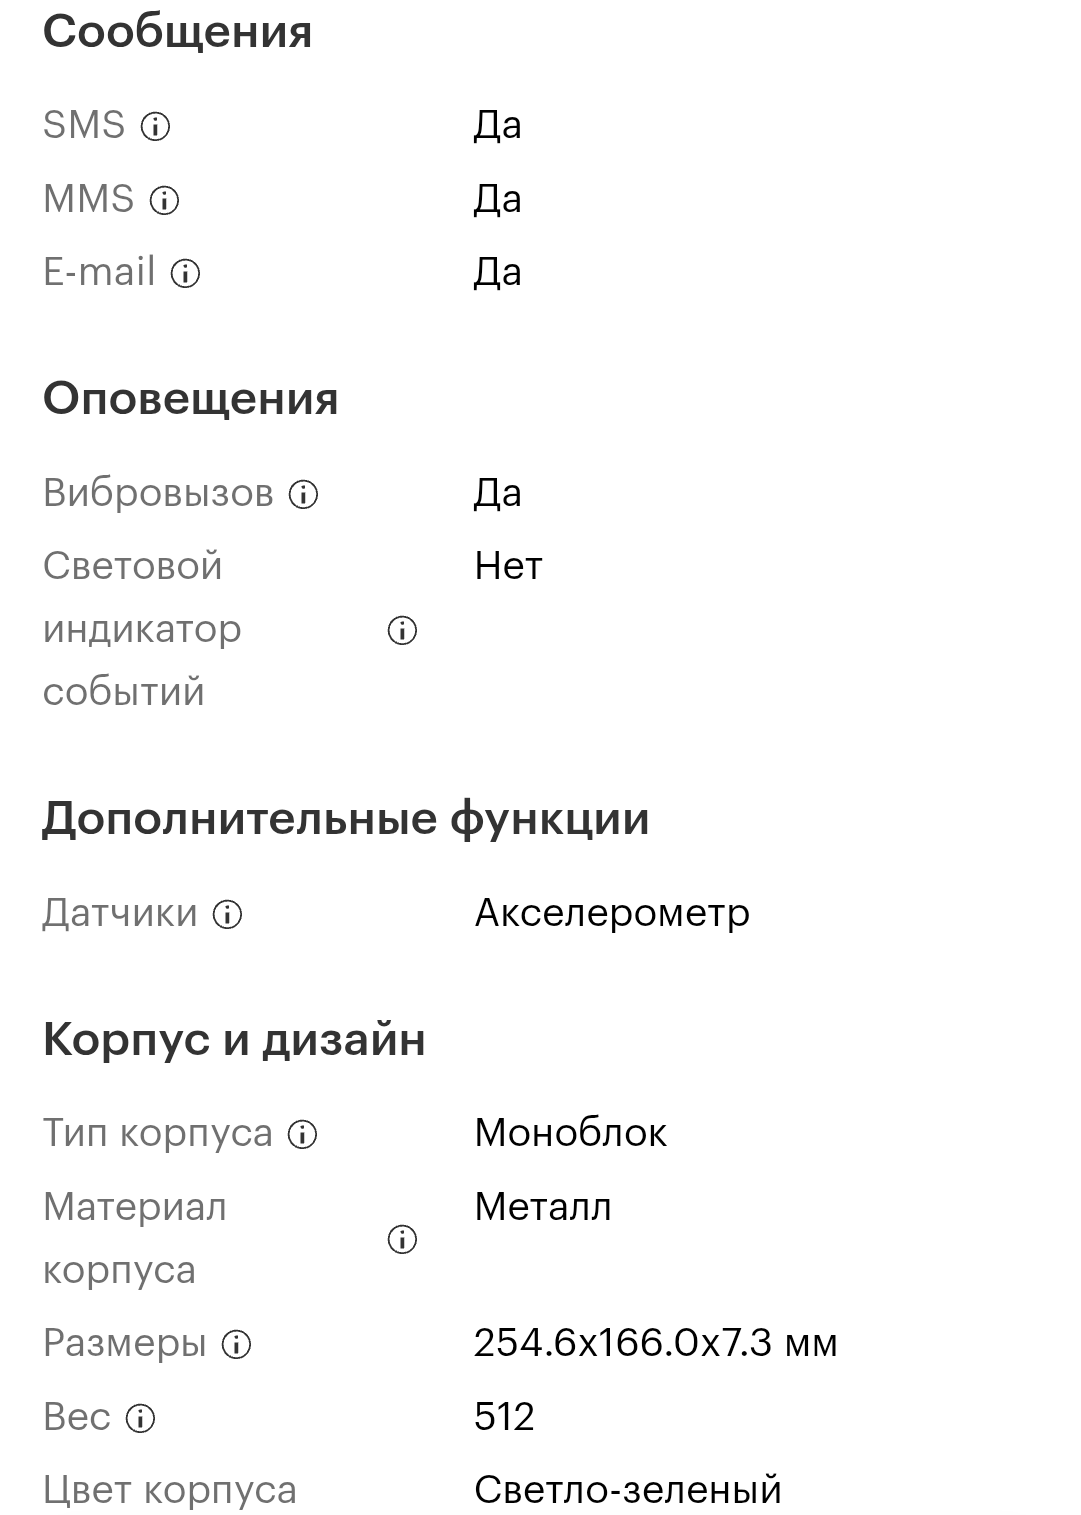Show info for Световой индикатор событий
Viewport: 1081px width, 1515px height.
coord(402,630)
